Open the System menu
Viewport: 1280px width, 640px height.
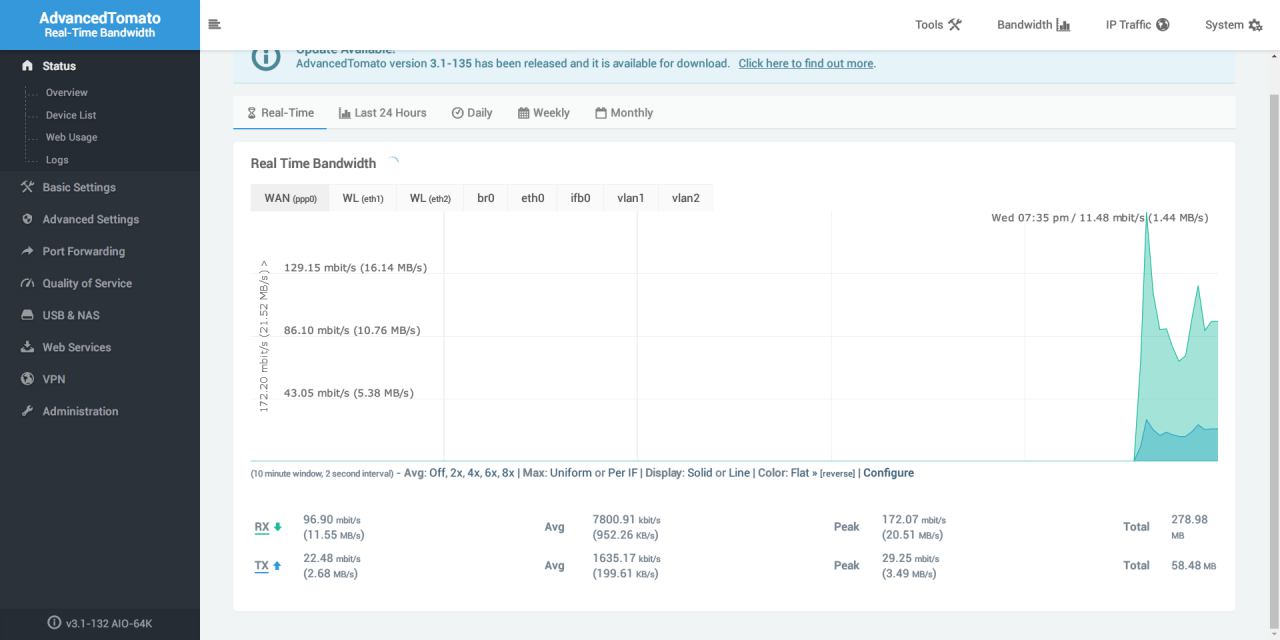coord(1233,24)
